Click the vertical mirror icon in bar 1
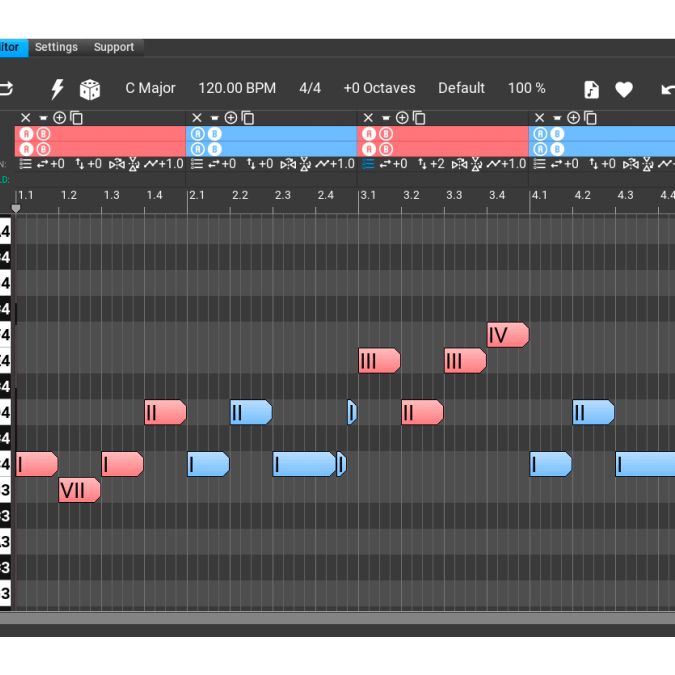Image resolution: width=675 pixels, height=675 pixels. 134,164
